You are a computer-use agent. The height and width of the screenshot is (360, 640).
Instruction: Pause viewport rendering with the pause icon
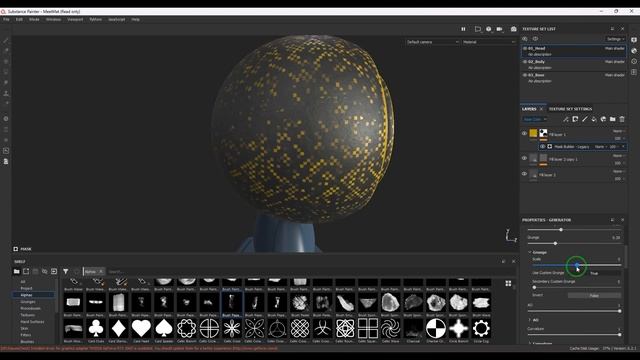[x=463, y=29]
